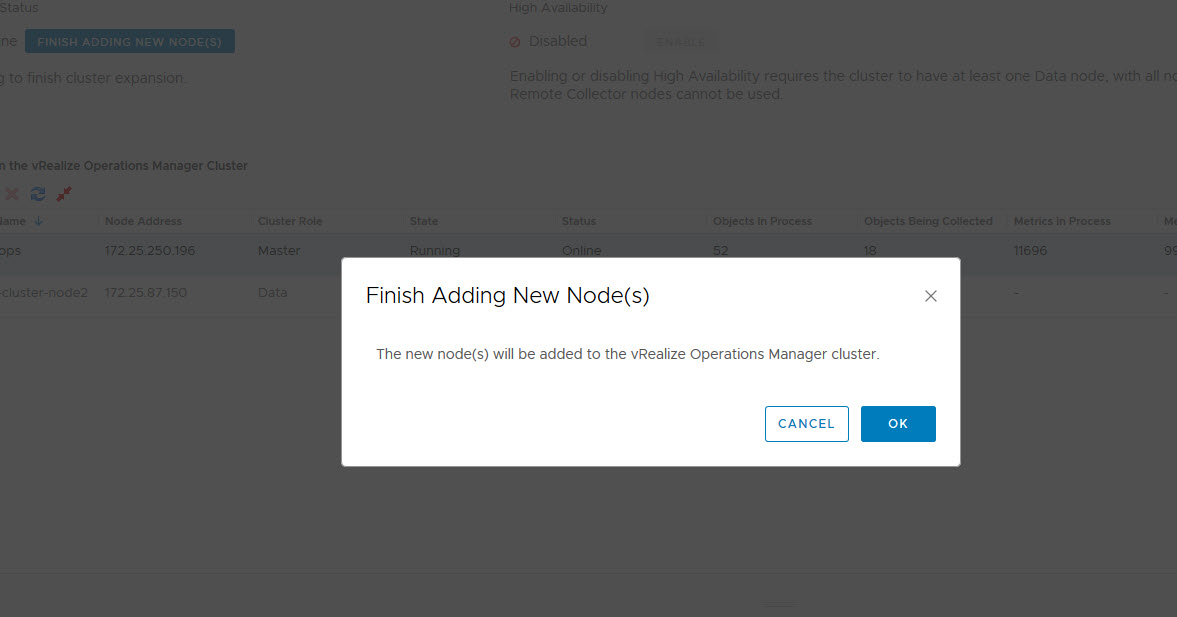Click the red converging arrows icon
Image resolution: width=1177 pixels, height=617 pixels.
point(64,194)
